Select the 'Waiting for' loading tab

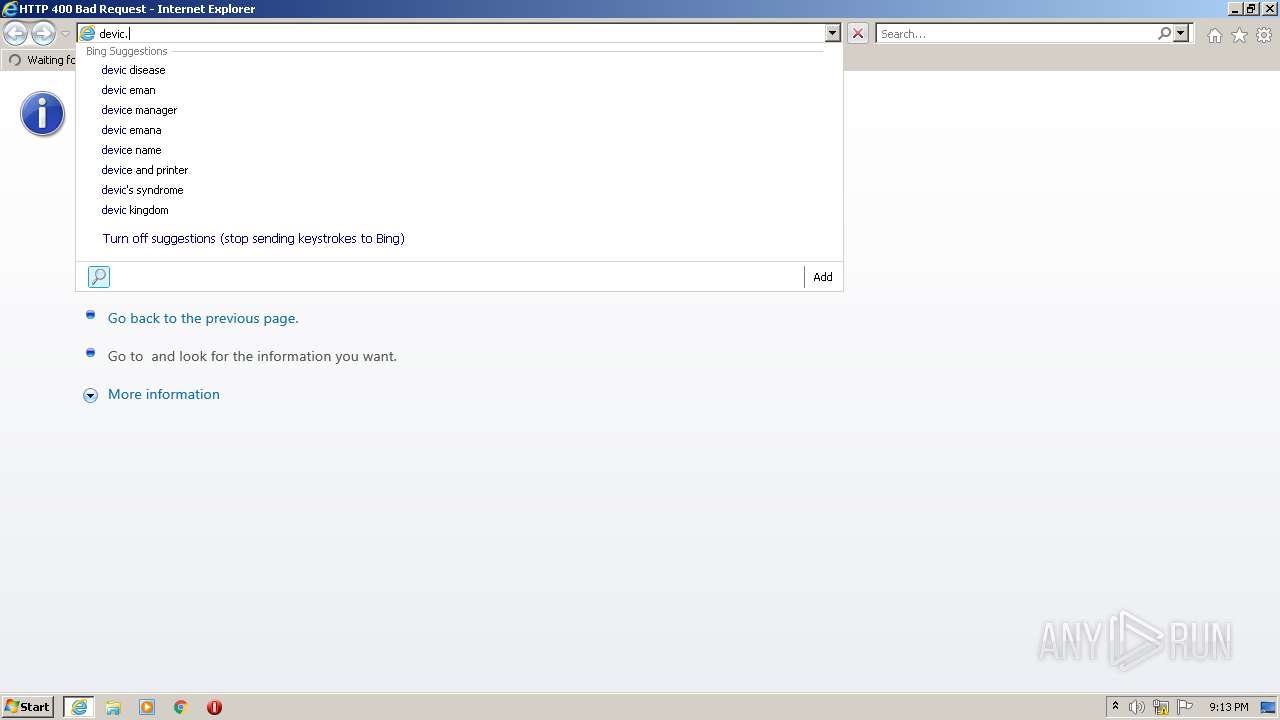(x=41, y=60)
